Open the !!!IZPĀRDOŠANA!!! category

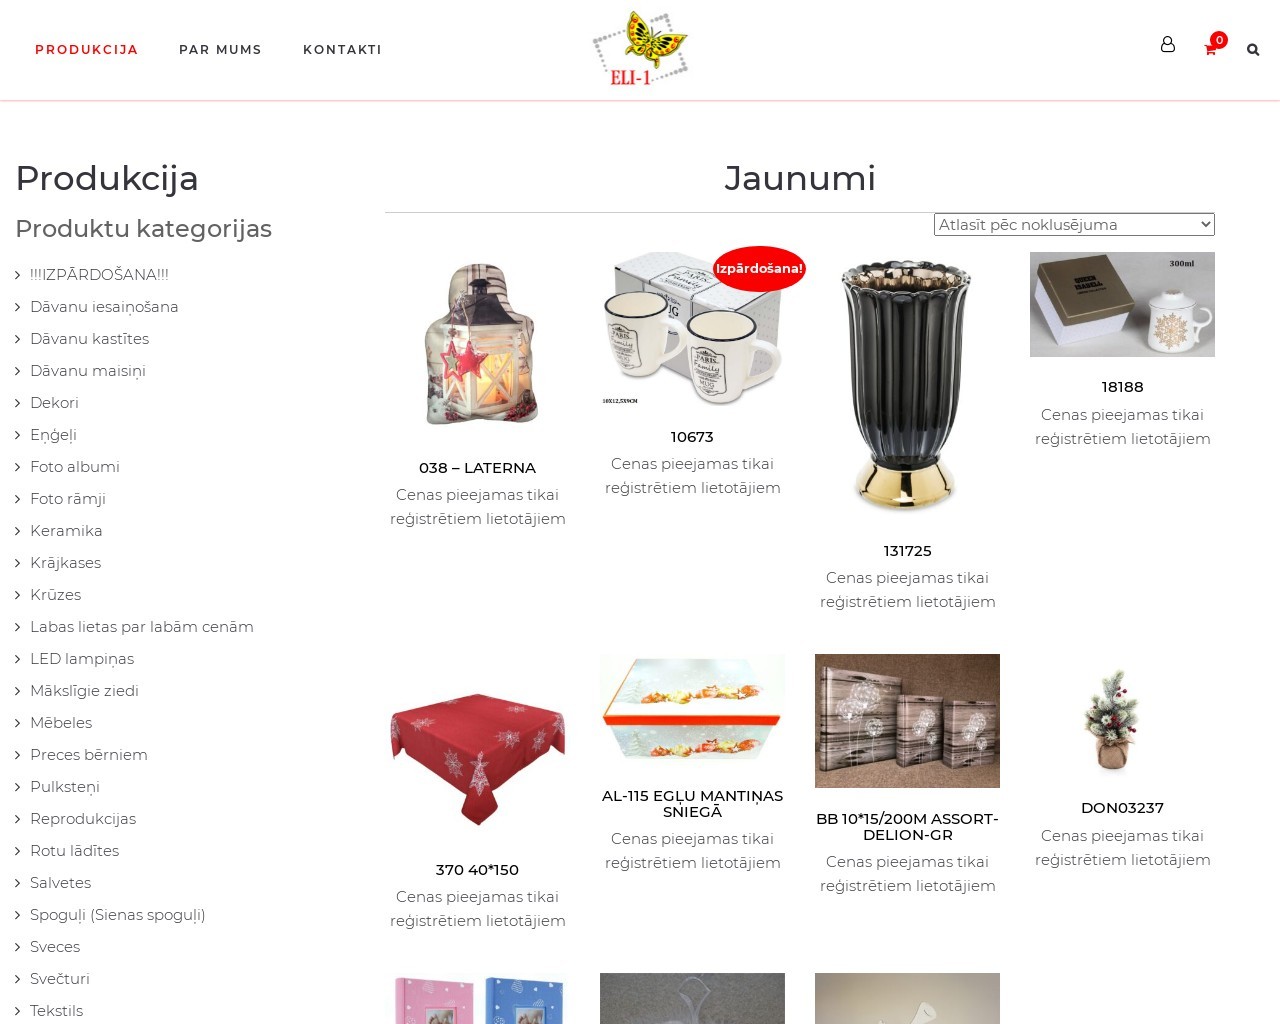(x=99, y=275)
